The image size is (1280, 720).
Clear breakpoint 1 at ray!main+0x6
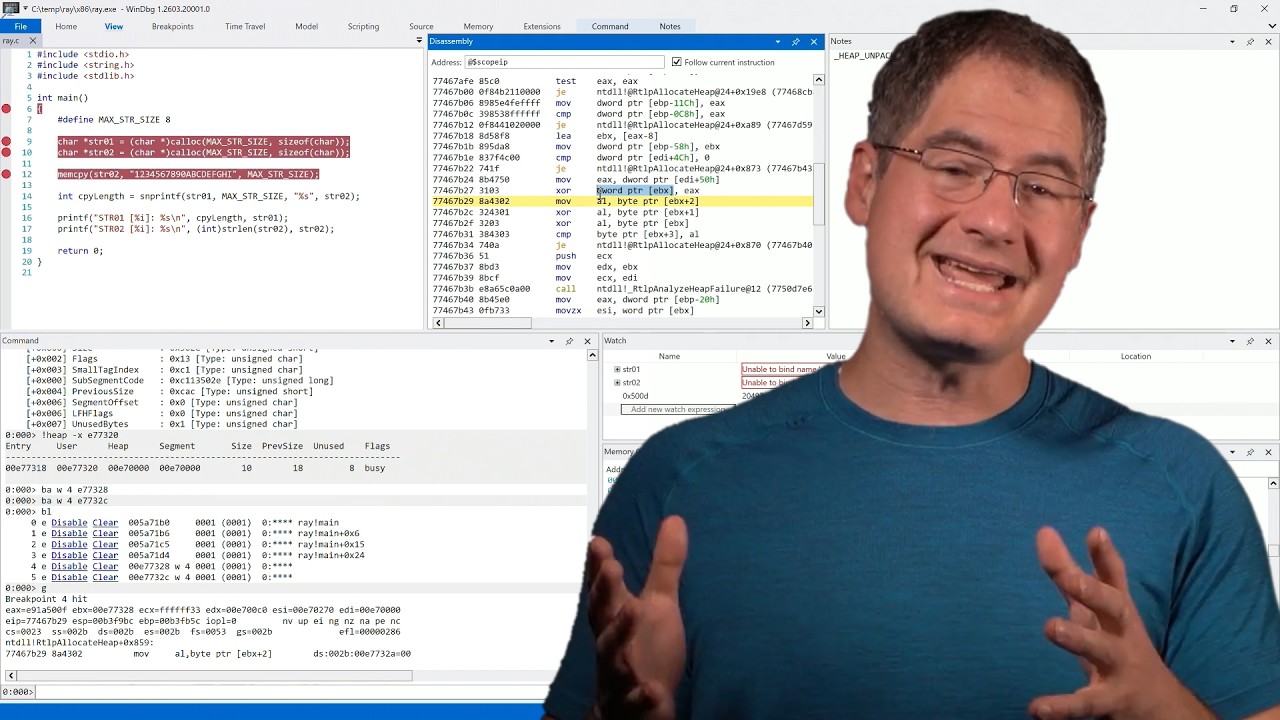tap(105, 534)
